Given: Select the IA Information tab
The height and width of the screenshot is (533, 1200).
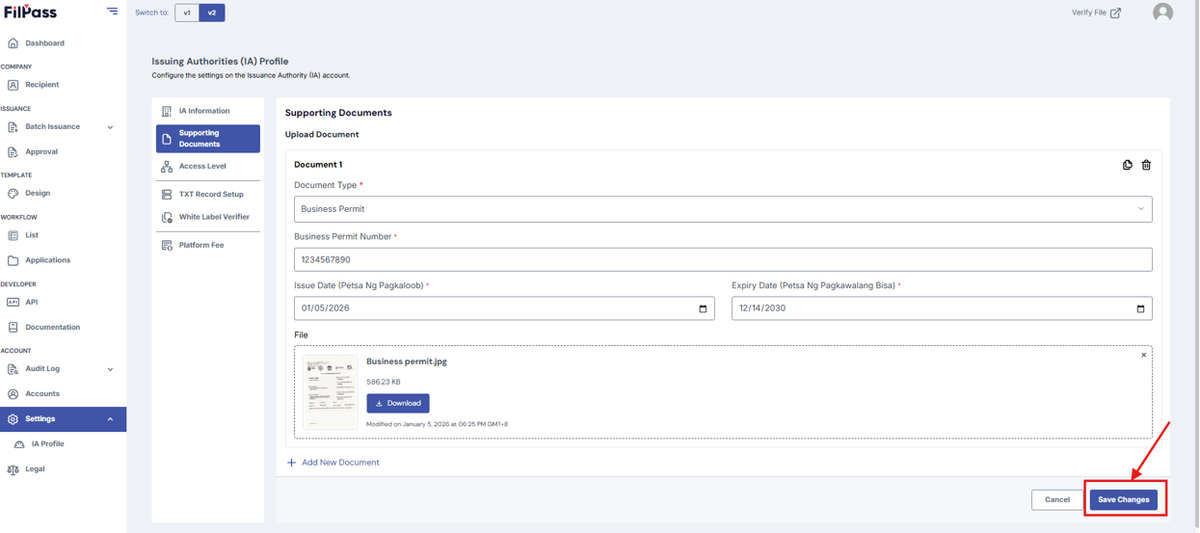Looking at the screenshot, I should (208, 111).
